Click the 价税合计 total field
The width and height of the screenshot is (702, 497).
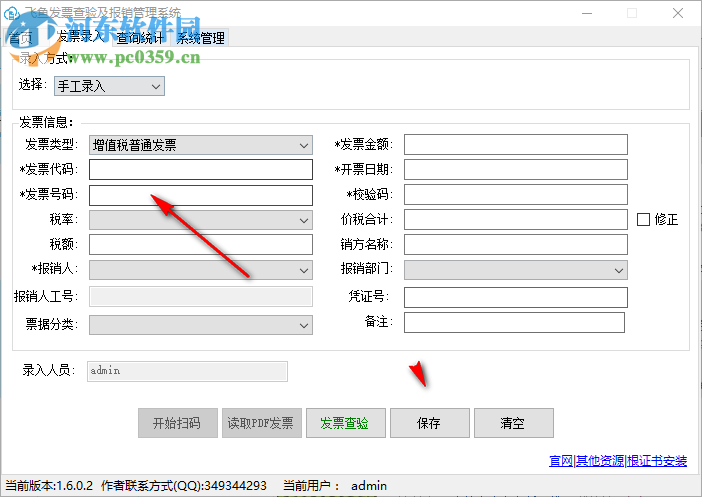pos(516,219)
